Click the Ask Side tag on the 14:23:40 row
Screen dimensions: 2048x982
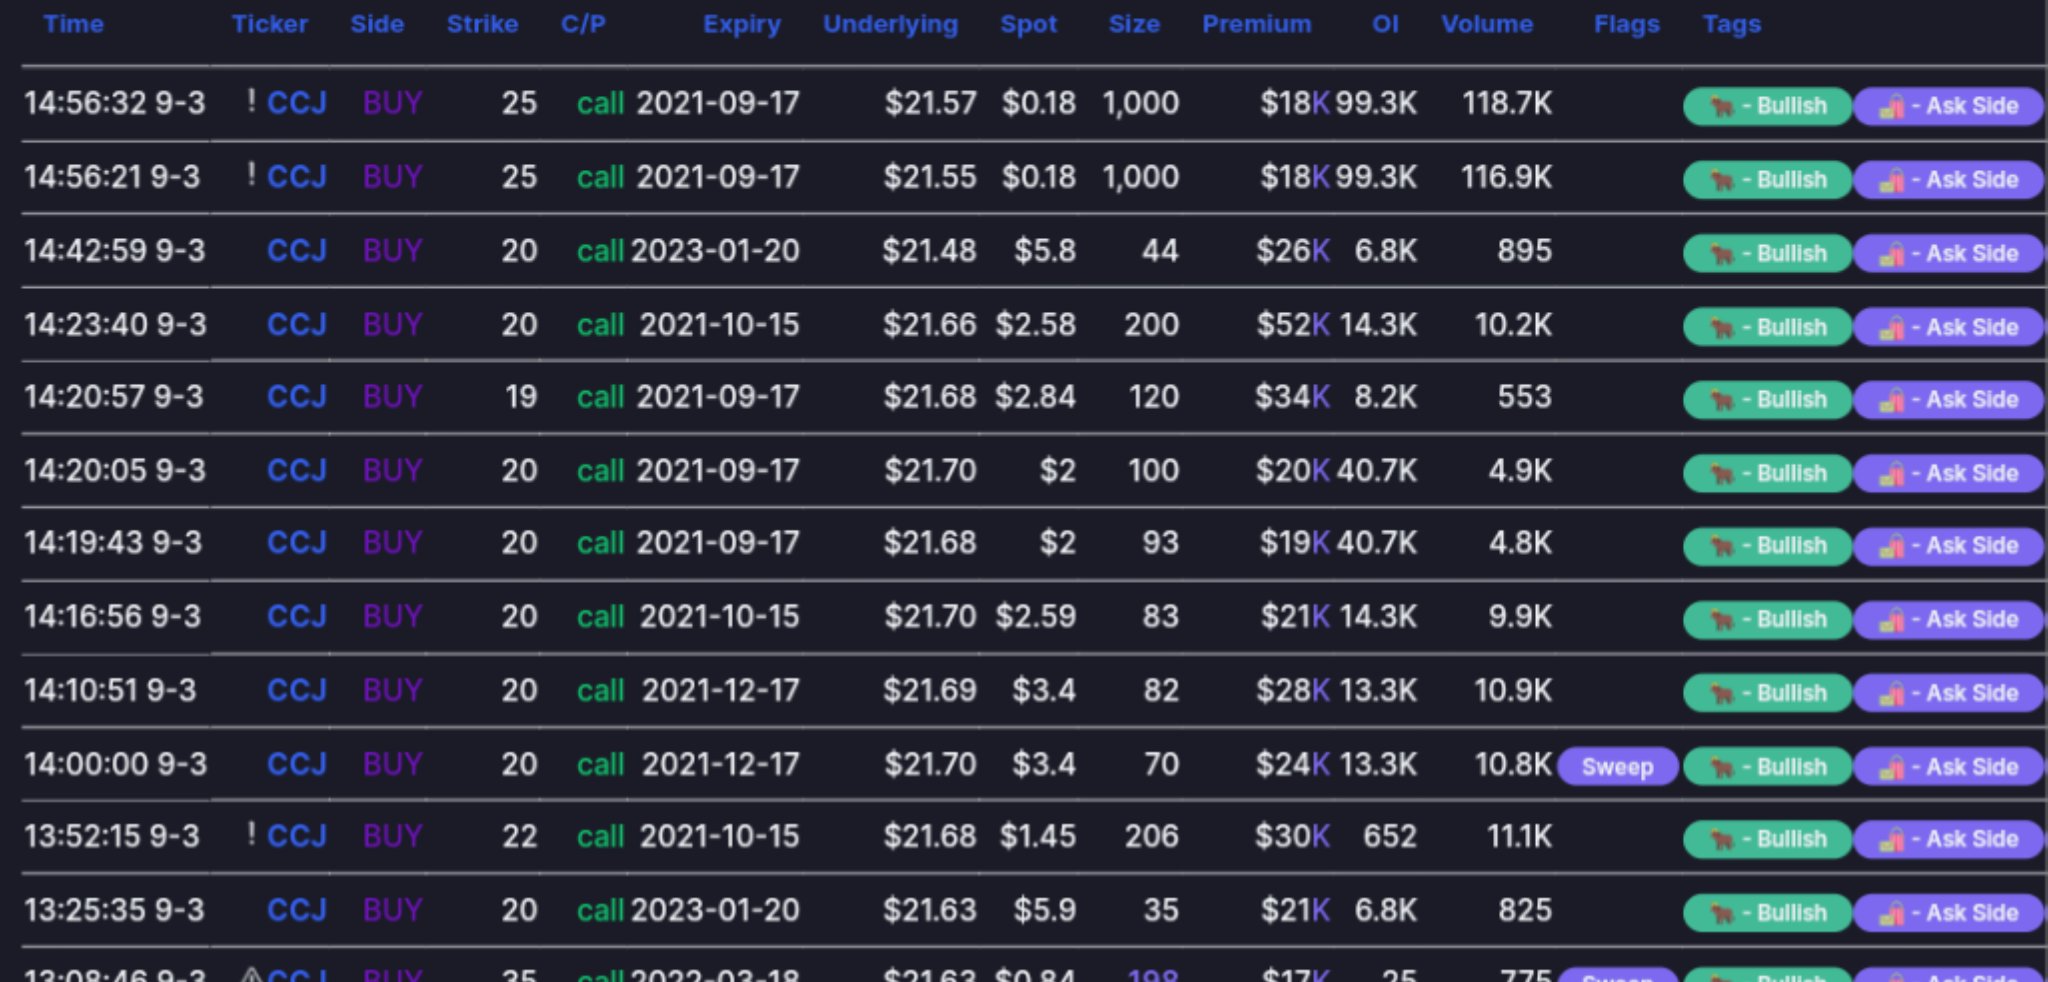click(x=1948, y=327)
